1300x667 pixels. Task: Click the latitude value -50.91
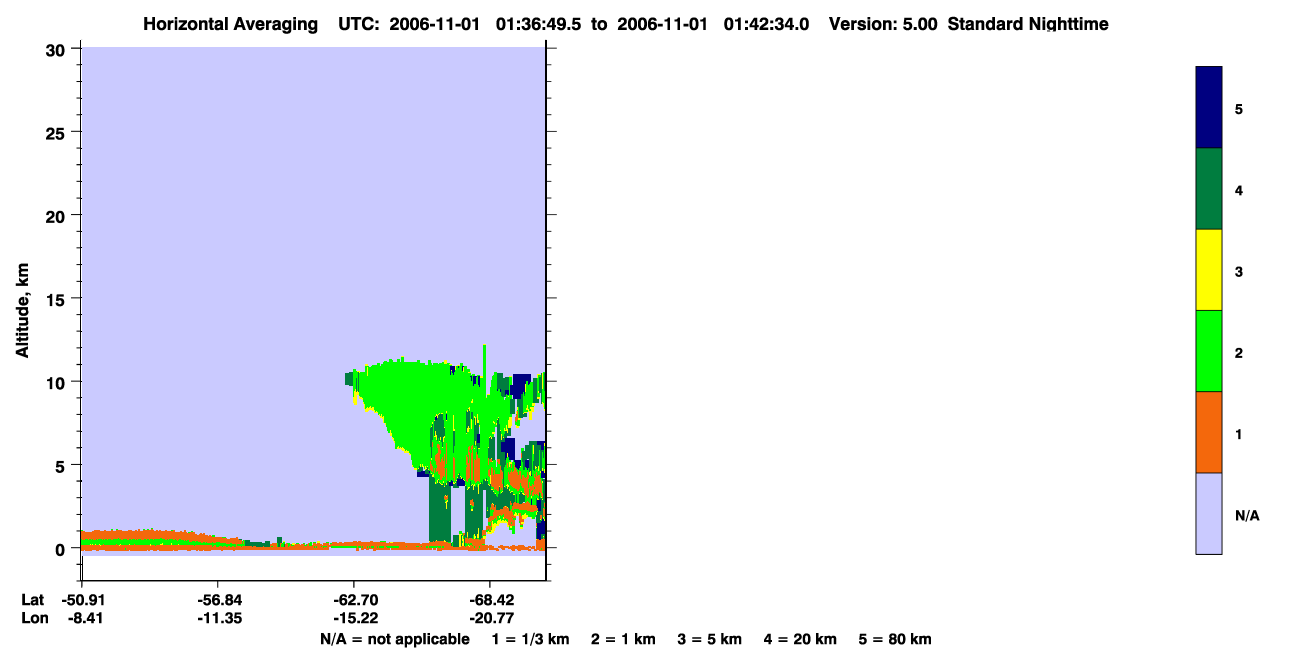[82, 601]
